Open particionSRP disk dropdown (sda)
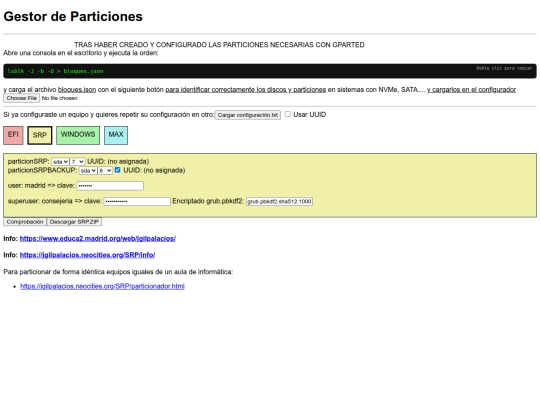Image resolution: width=540 pixels, height=405 pixels. pos(60,162)
